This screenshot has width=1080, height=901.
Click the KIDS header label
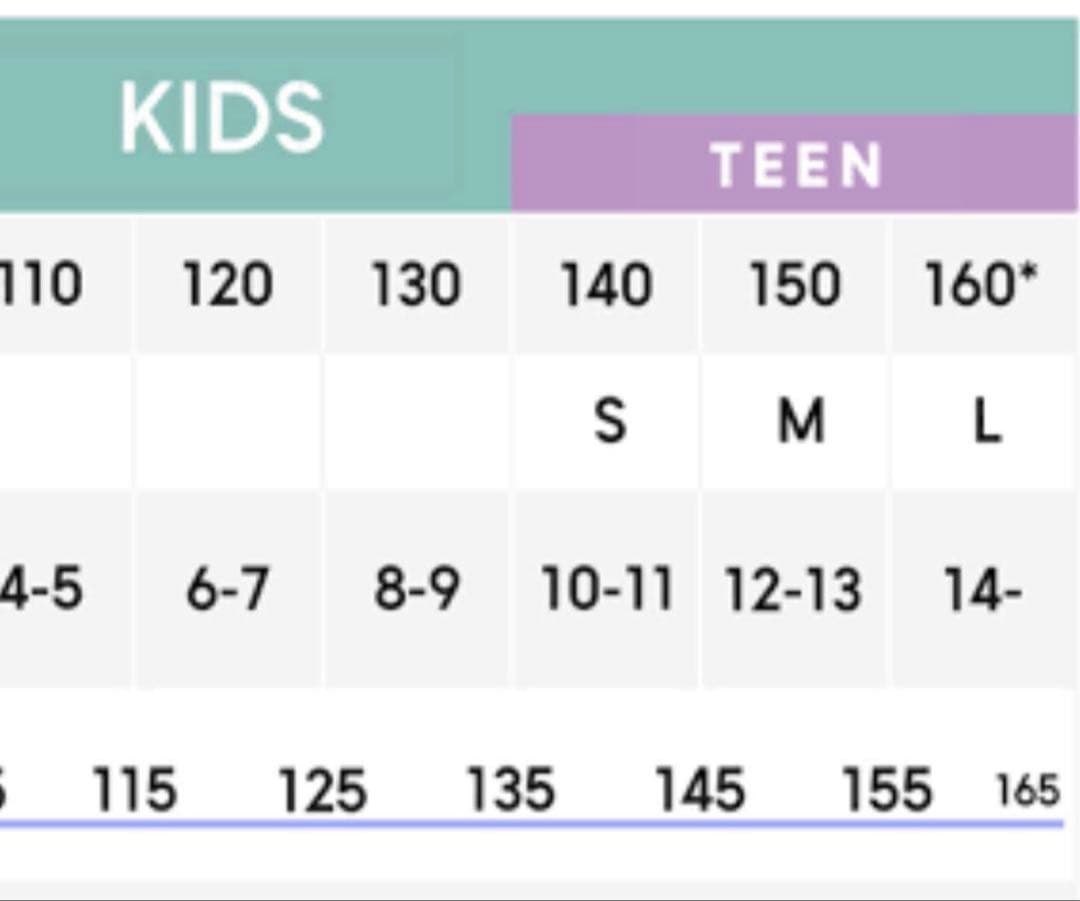point(222,118)
